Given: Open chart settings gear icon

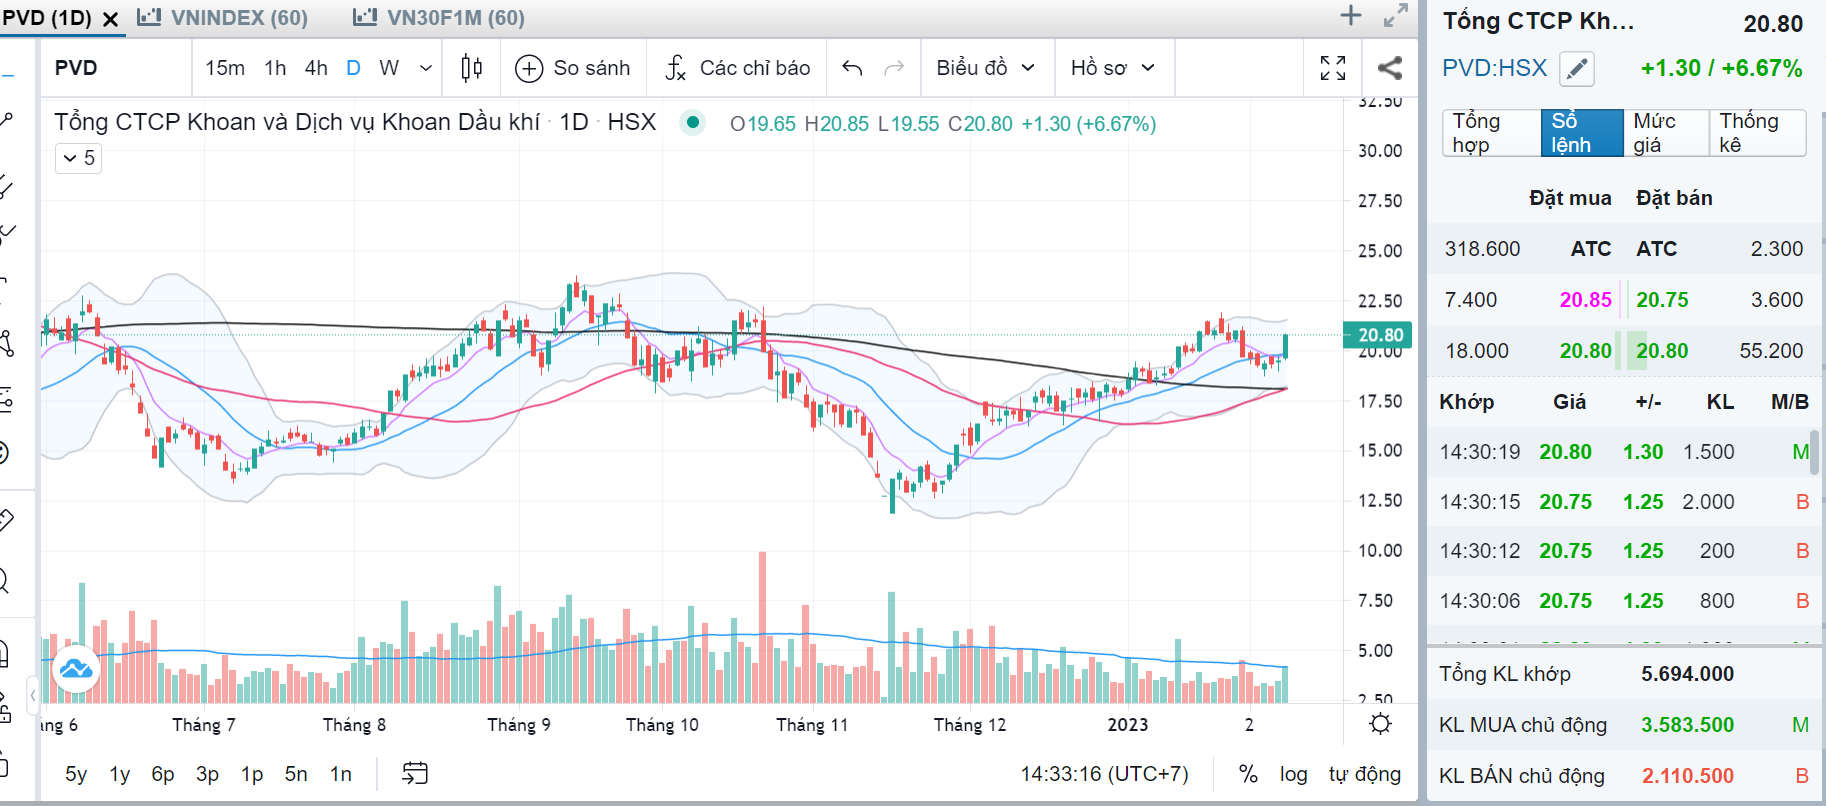Looking at the screenshot, I should click(x=1380, y=724).
